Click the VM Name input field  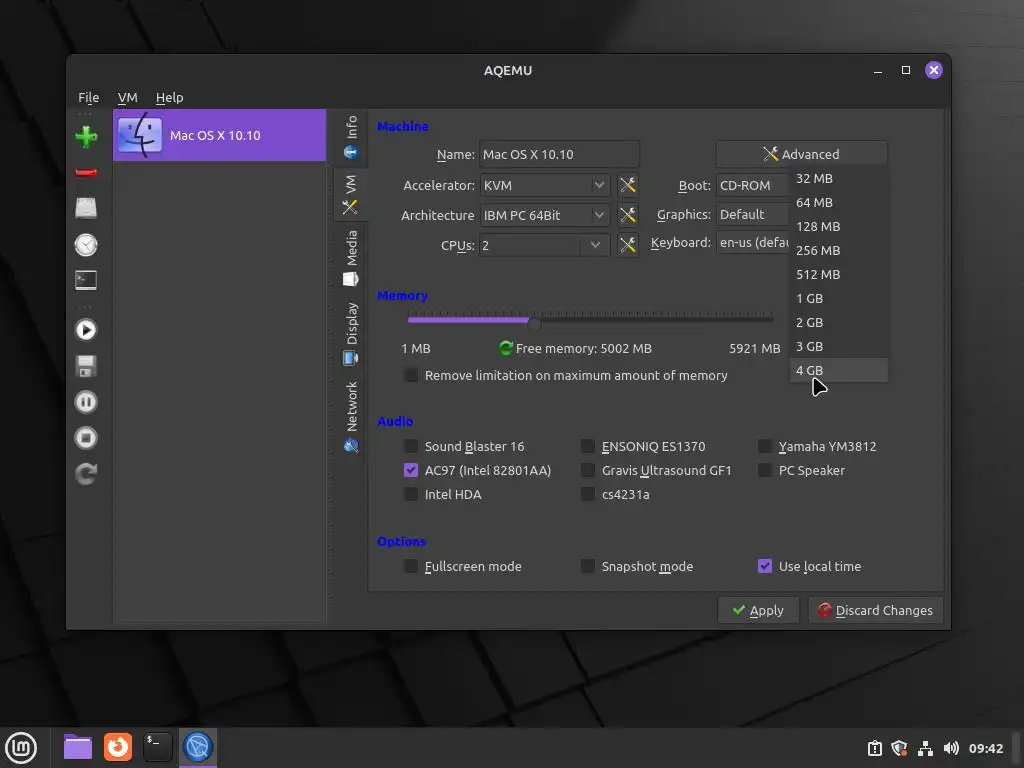point(559,154)
